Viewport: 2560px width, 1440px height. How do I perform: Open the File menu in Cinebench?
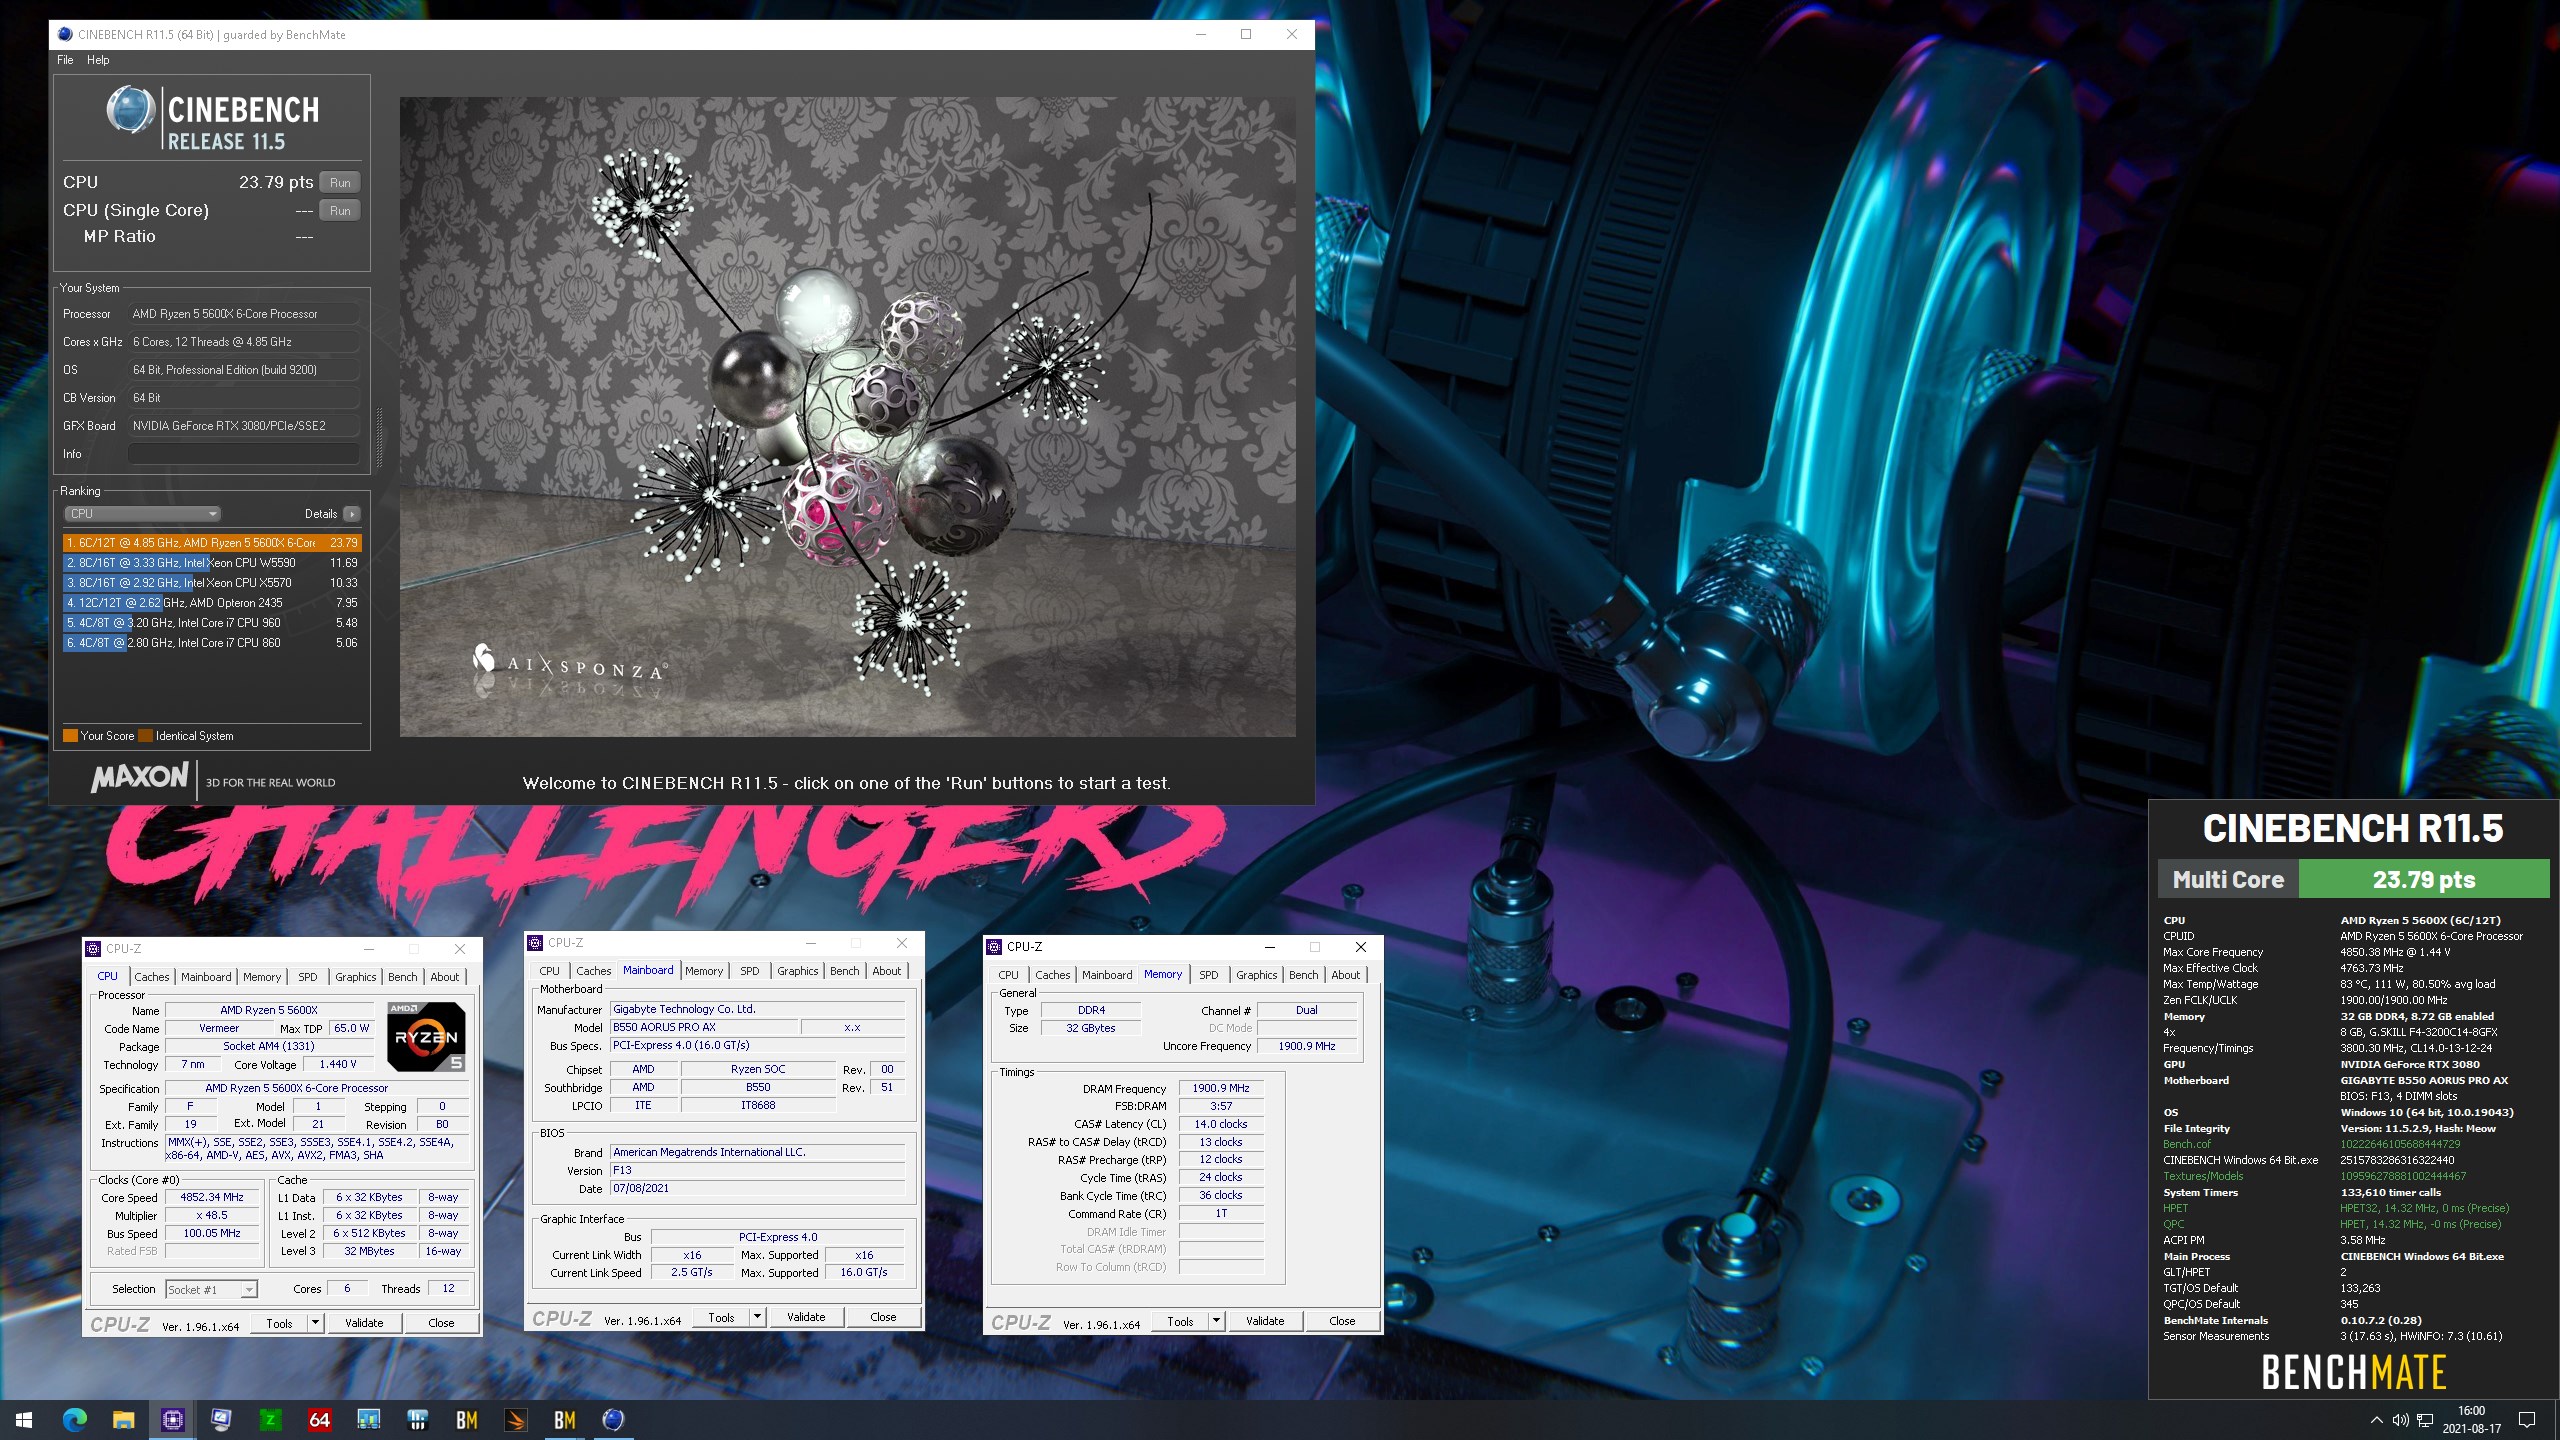pyautogui.click(x=65, y=60)
